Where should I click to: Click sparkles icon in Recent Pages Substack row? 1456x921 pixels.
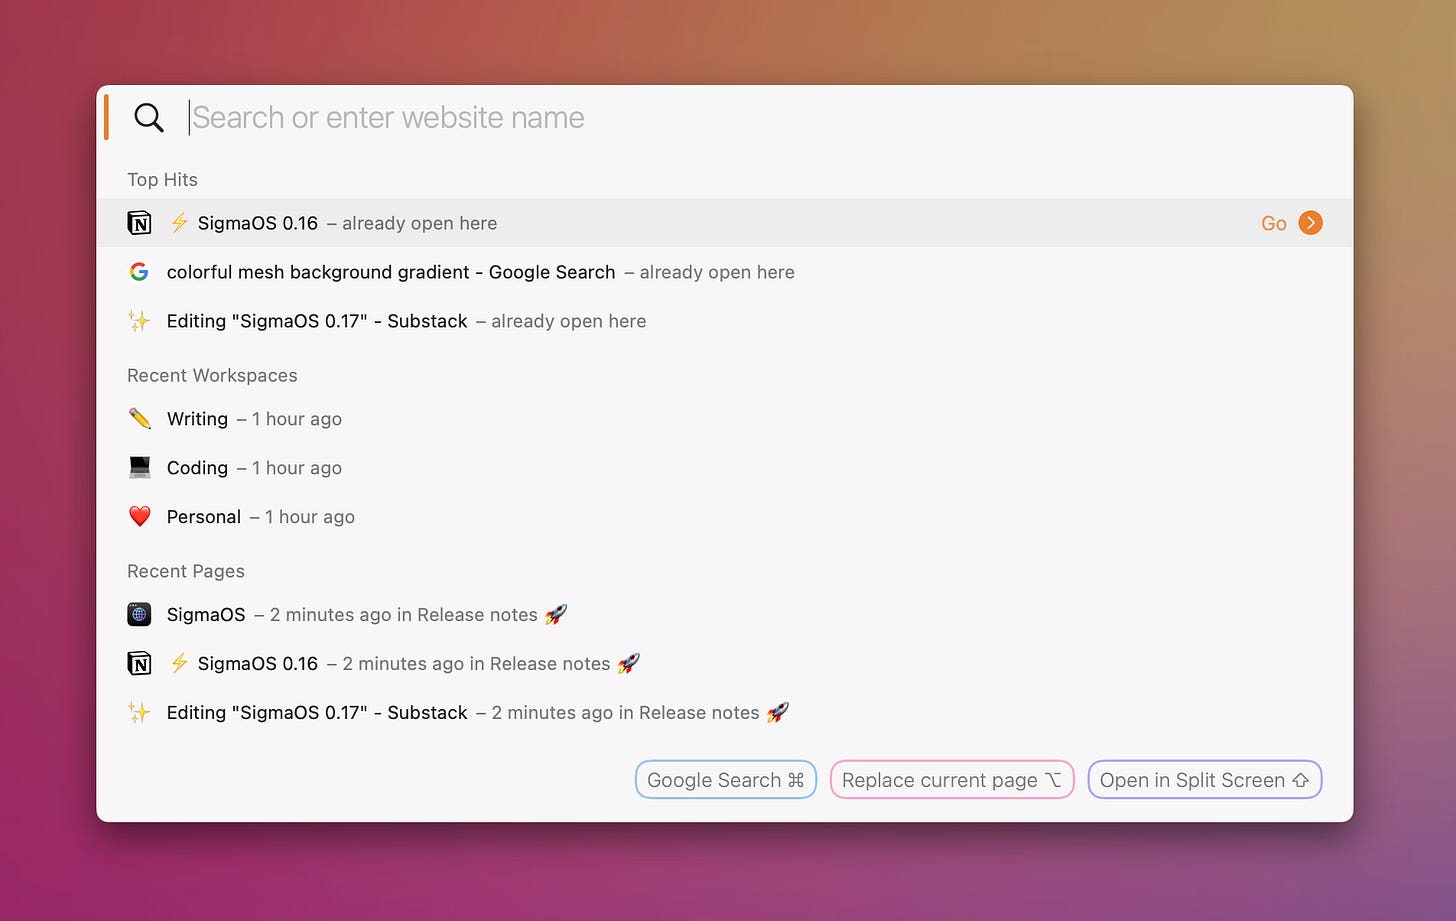(x=139, y=713)
